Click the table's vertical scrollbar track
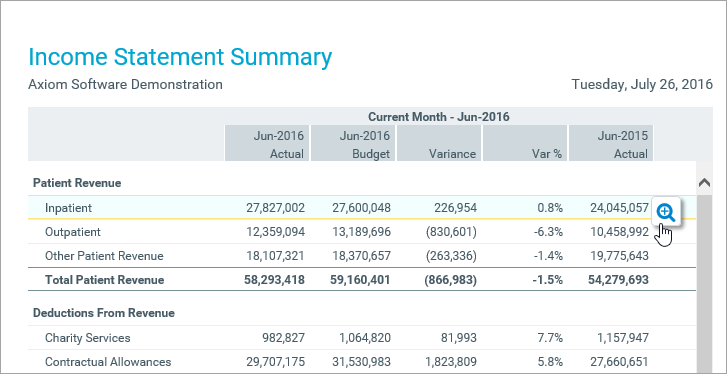 [x=704, y=283]
